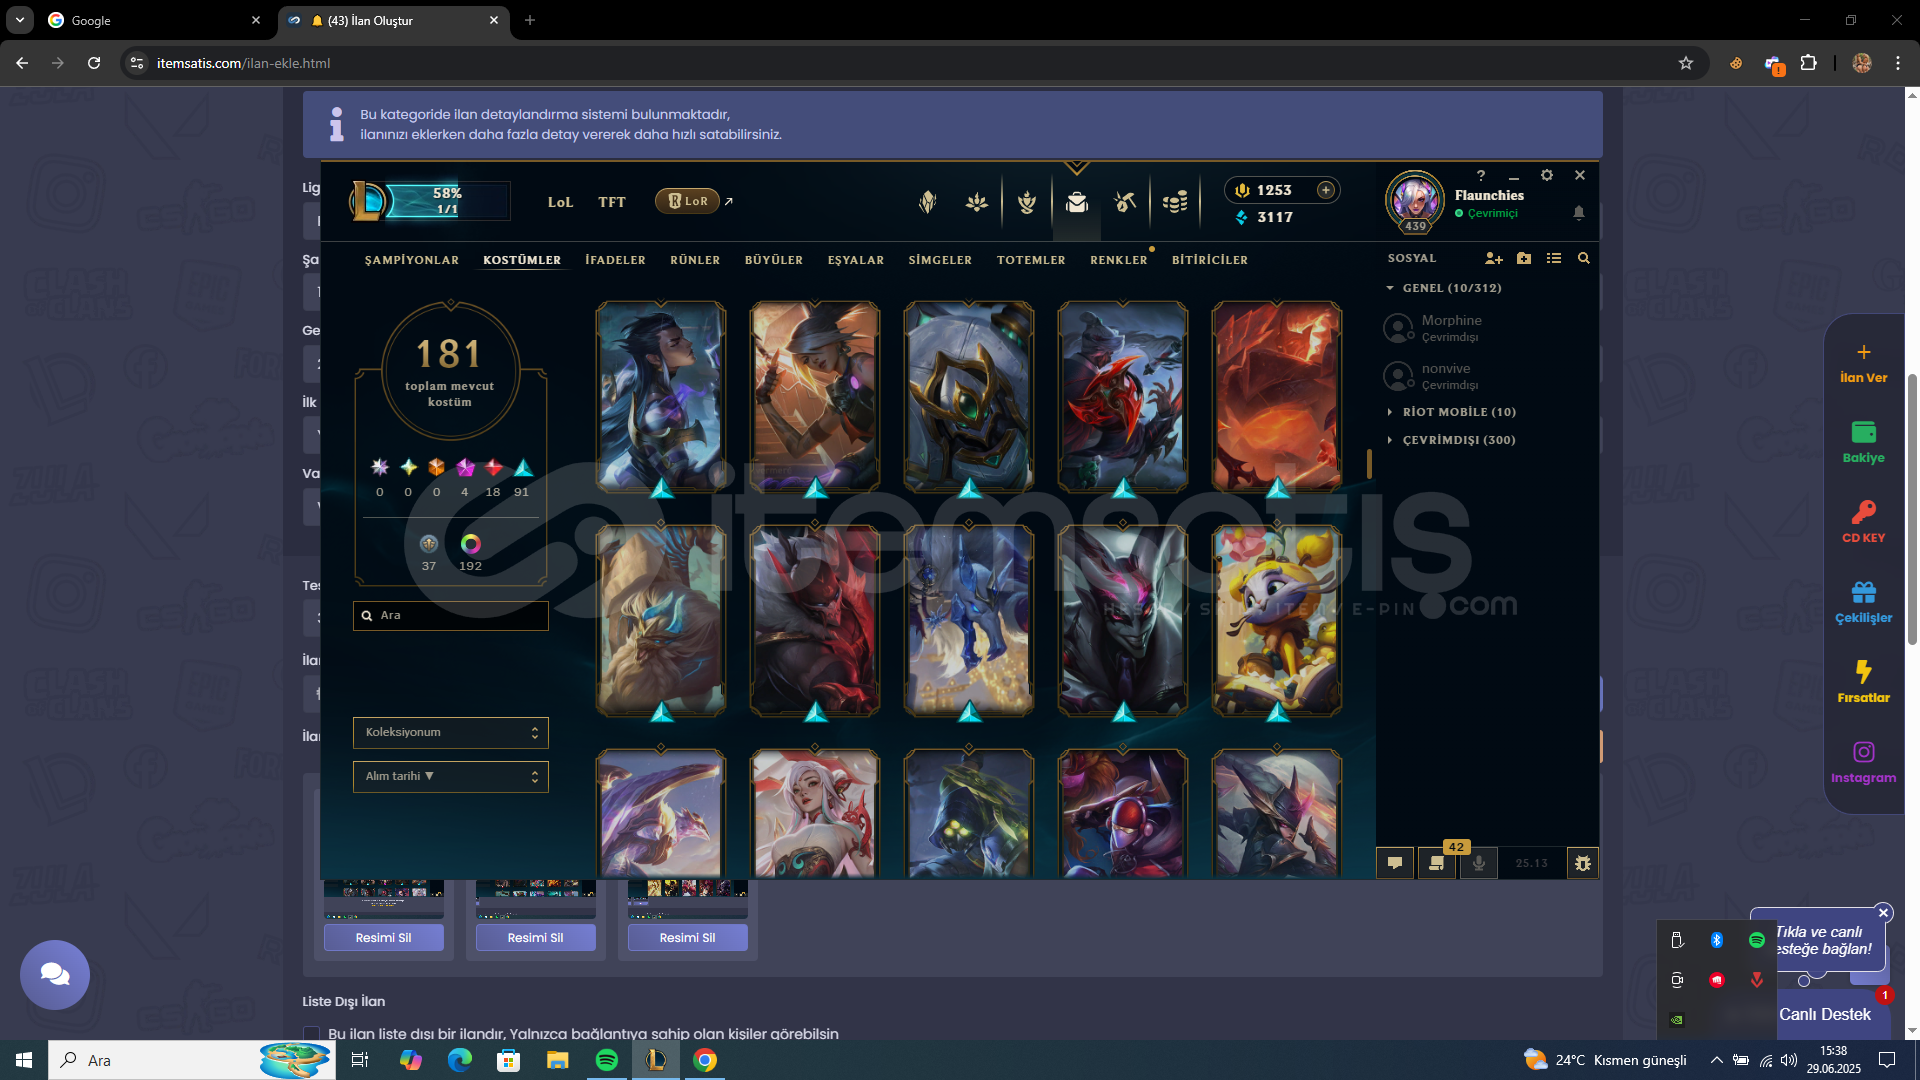Screen dimensions: 1920x1080
Task: Open File Explorer from the taskbar
Action: tap(558, 1060)
